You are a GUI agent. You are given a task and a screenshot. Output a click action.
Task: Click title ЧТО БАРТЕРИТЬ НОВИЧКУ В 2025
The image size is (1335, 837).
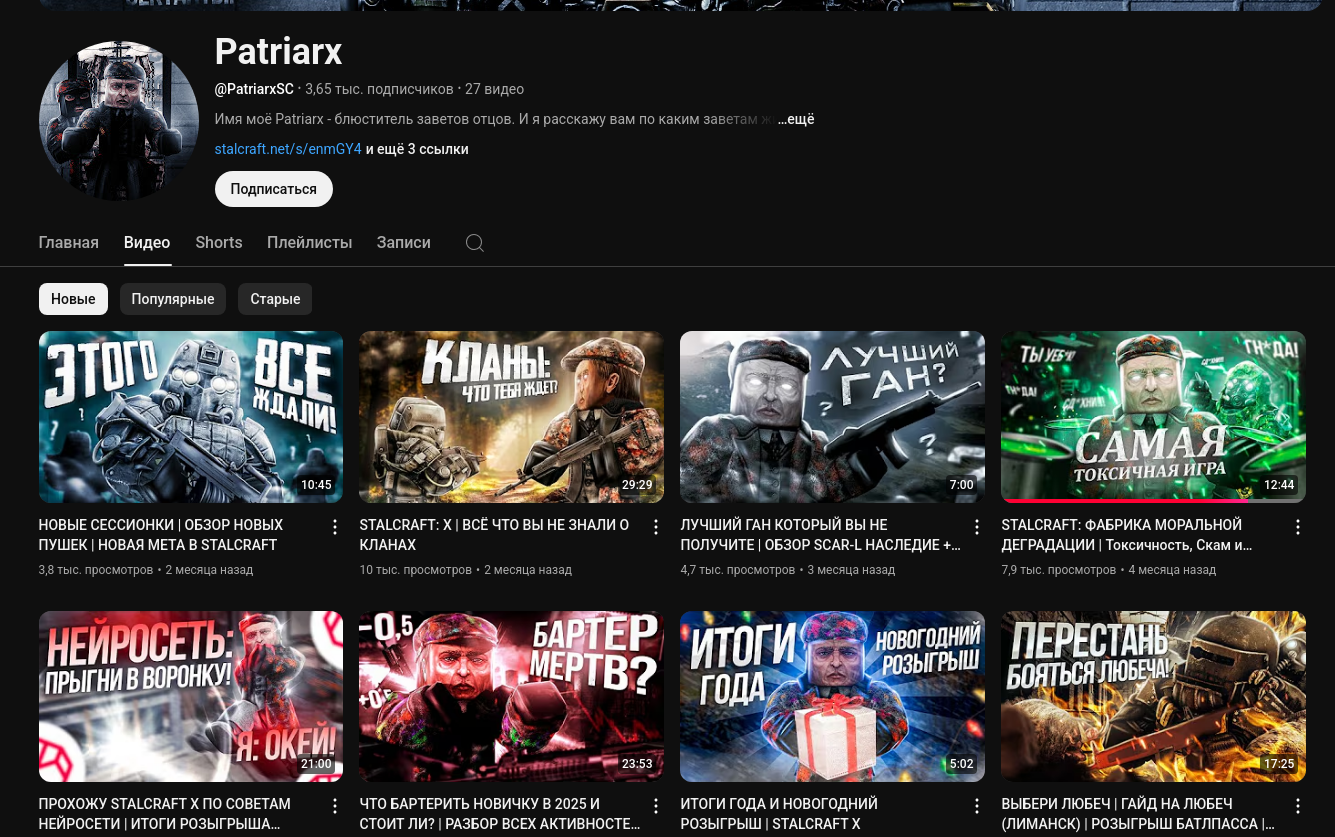(x=499, y=814)
